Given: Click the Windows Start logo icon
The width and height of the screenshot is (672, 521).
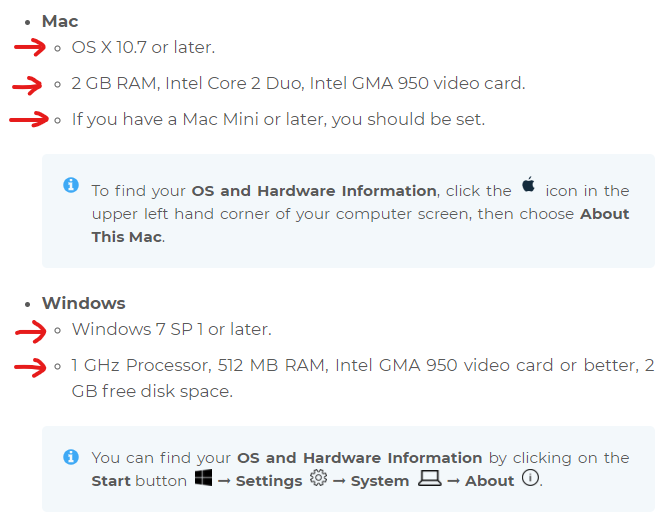Looking at the screenshot, I should (203, 479).
